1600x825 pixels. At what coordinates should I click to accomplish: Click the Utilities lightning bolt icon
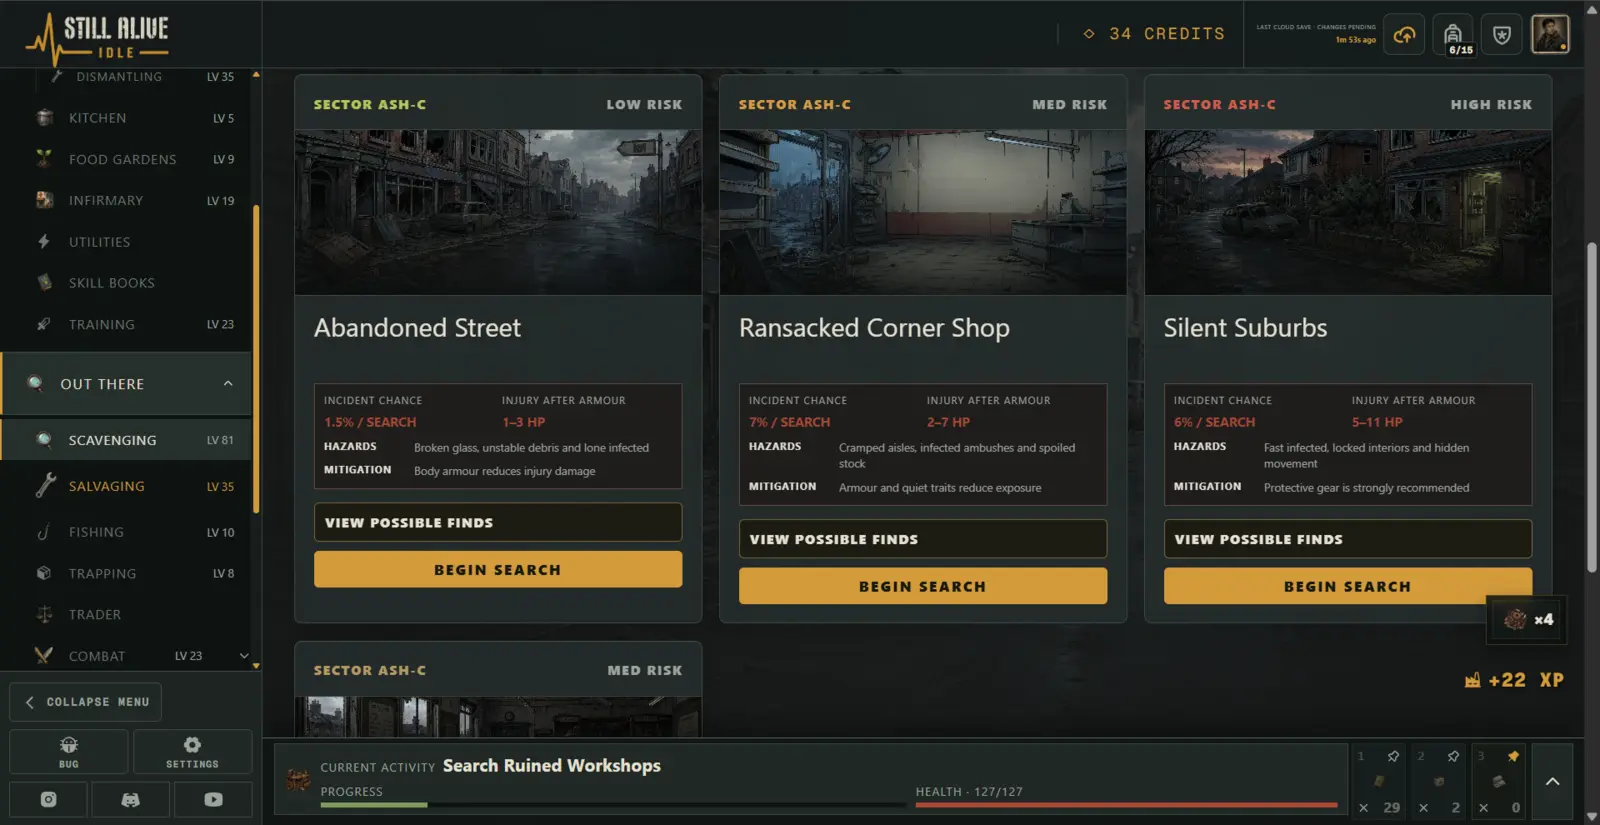(x=44, y=241)
